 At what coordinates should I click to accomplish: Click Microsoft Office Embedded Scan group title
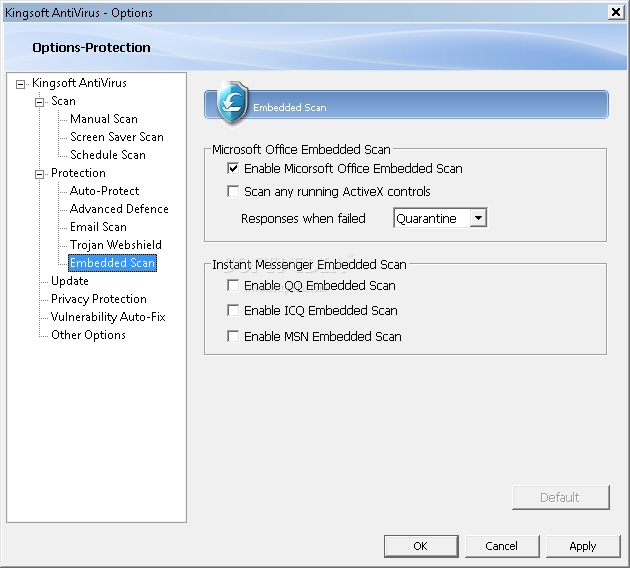coord(301,149)
